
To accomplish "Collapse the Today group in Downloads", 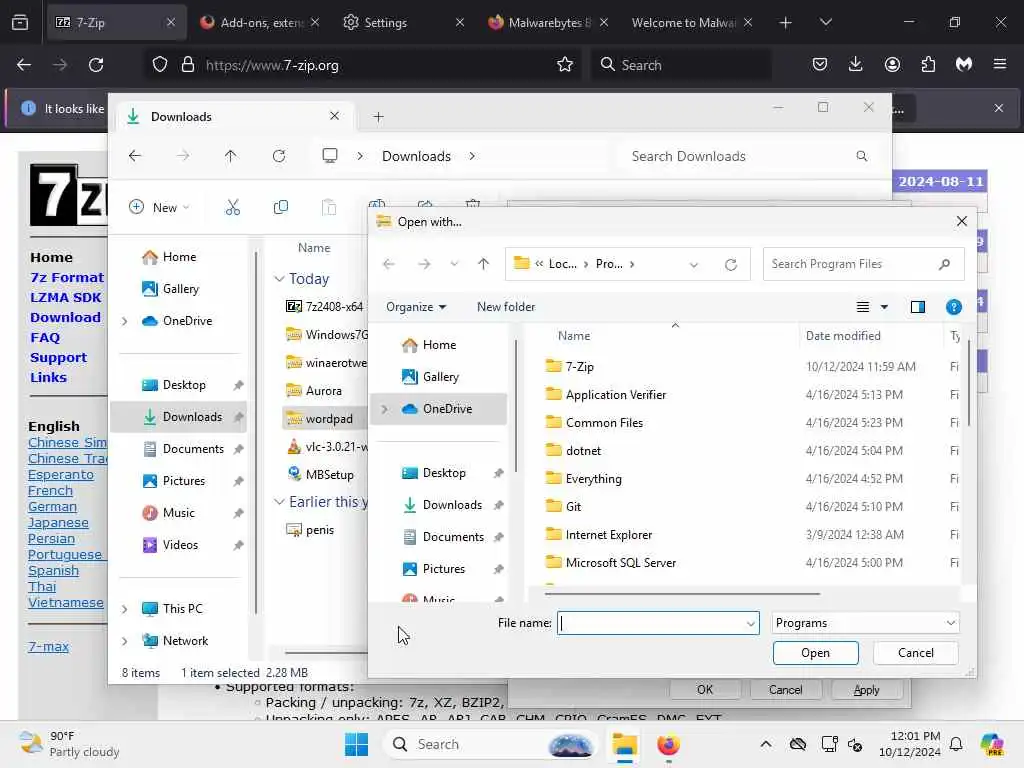I will (x=279, y=279).
